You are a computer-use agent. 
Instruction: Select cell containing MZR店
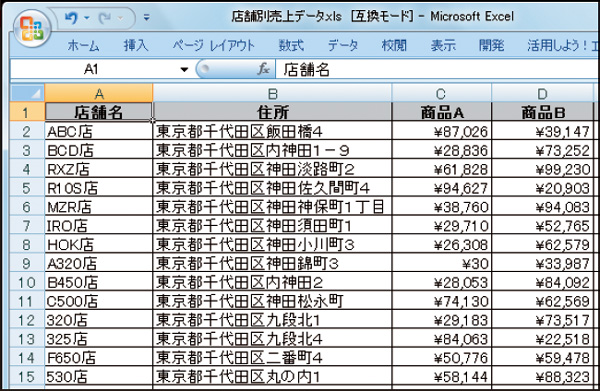[x=99, y=207]
